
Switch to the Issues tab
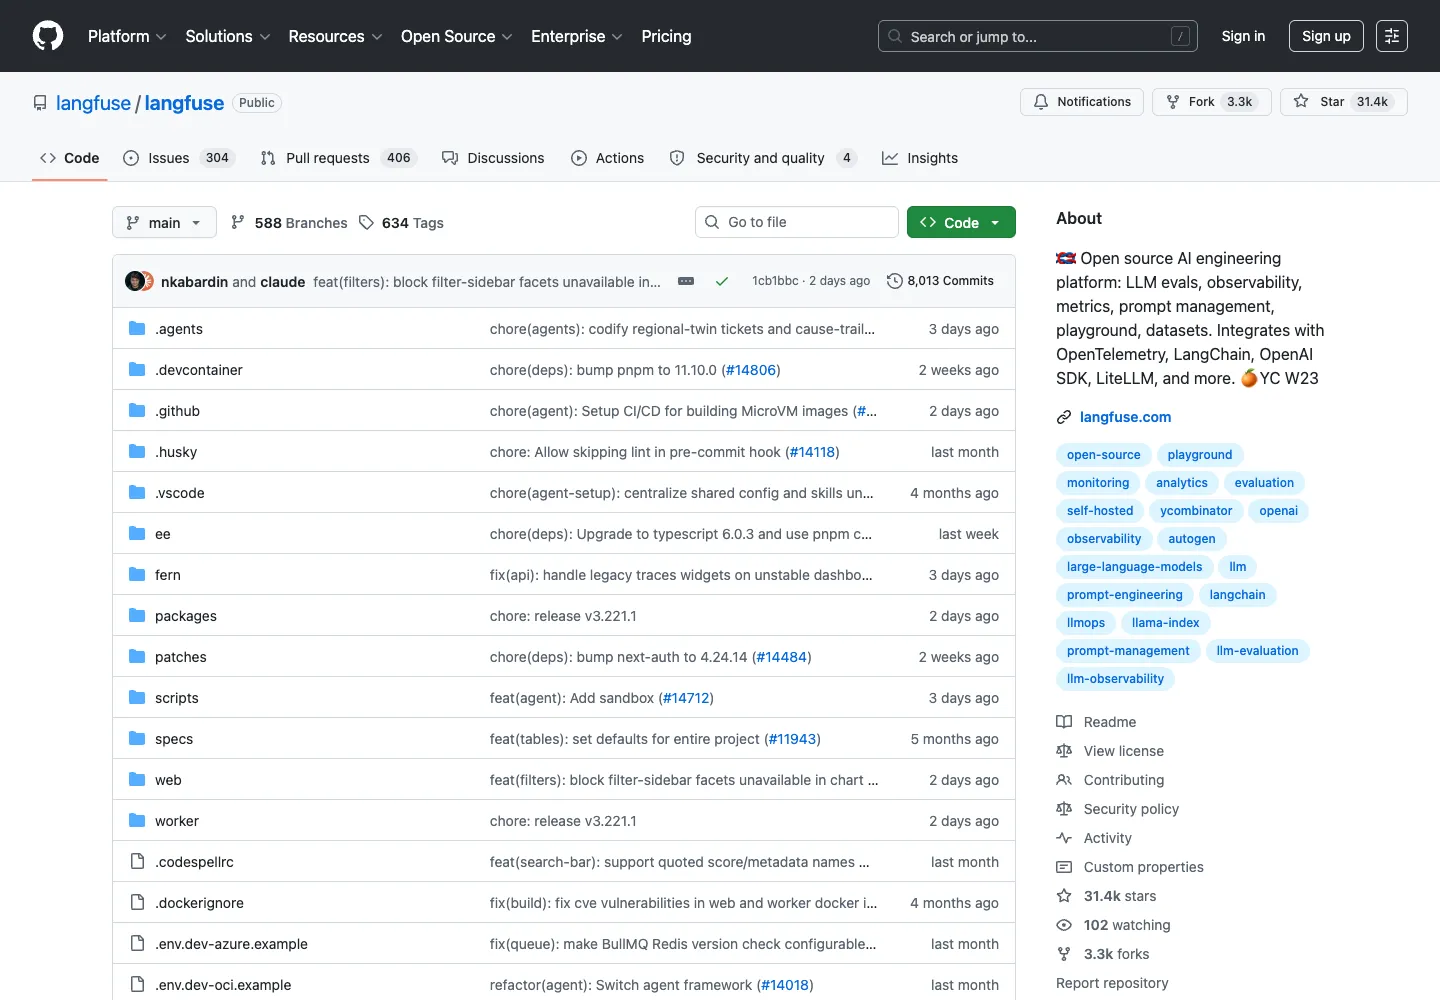point(179,158)
